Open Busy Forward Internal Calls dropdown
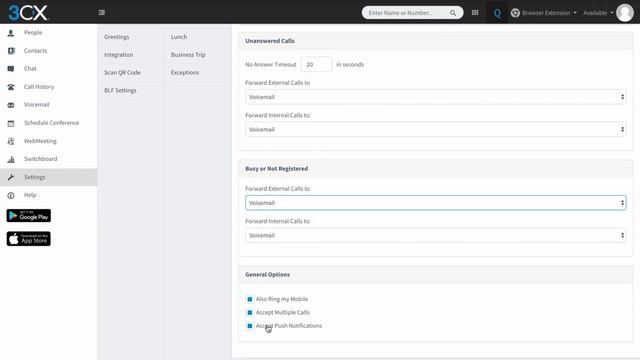Viewport: 640px width, 360px height. (x=436, y=236)
